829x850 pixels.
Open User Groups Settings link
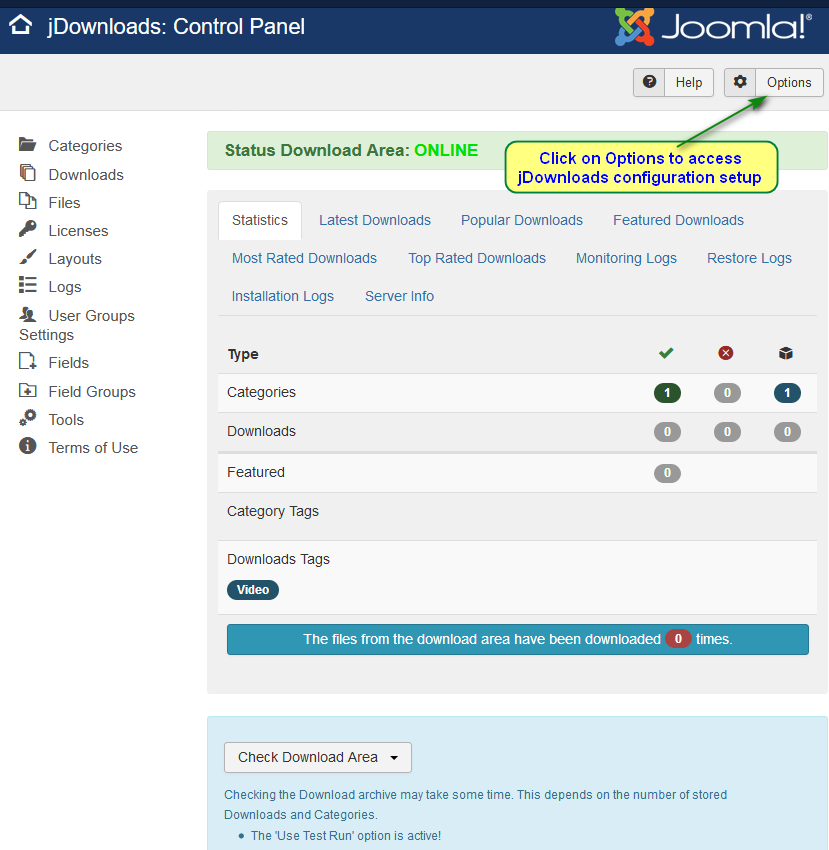[77, 325]
